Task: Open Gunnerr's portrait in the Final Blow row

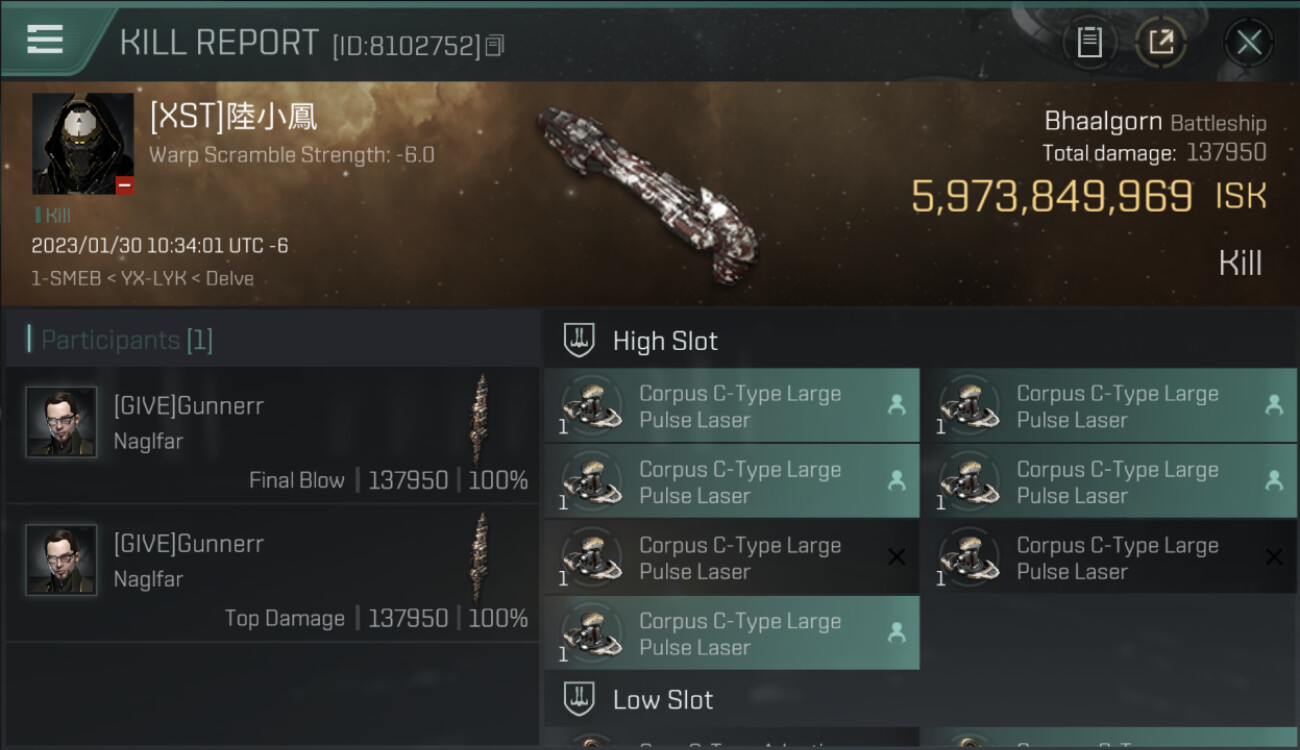Action: point(61,422)
